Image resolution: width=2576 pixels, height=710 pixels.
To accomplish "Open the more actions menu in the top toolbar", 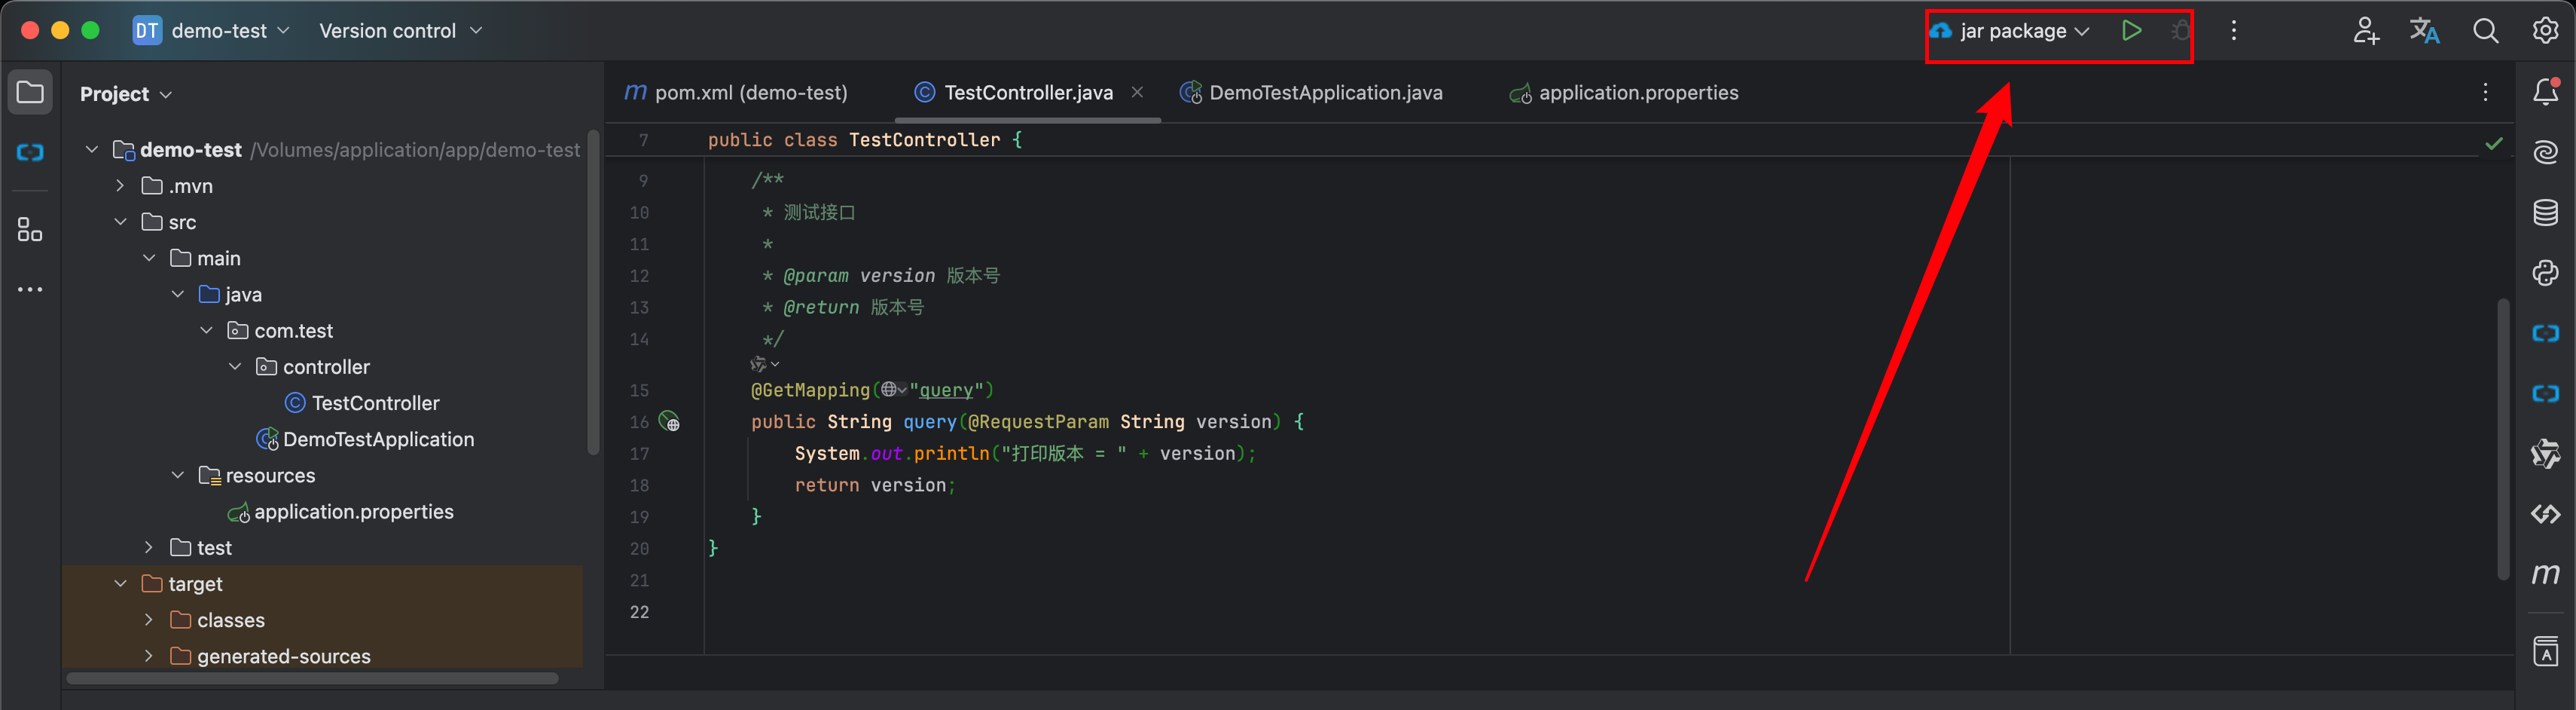I will [2233, 31].
